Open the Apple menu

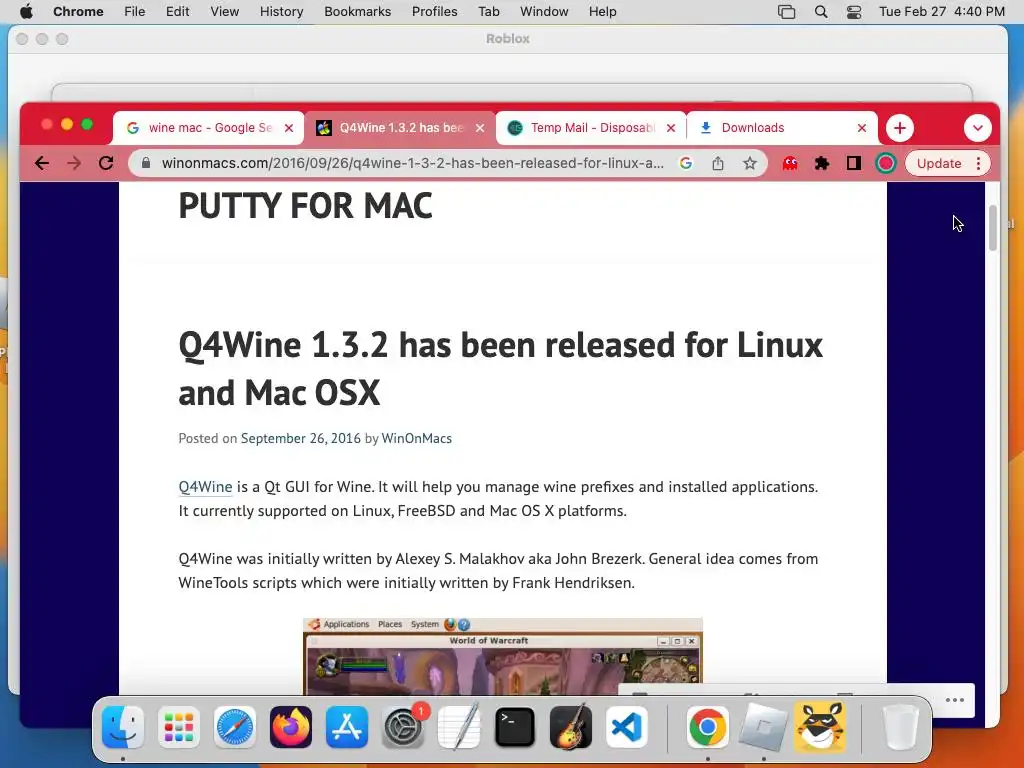tap(26, 12)
